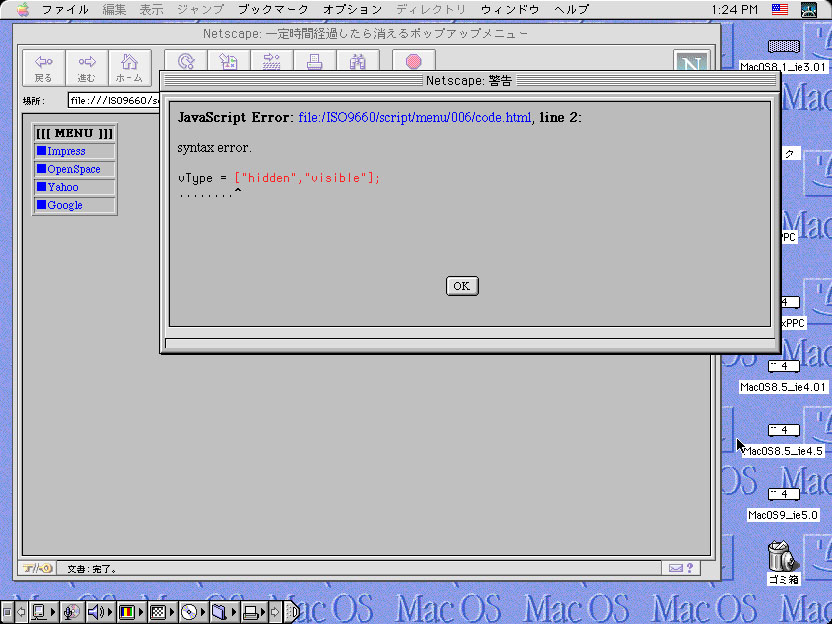Open the computer network control strip module
This screenshot has width=832, height=624.
pyautogui.click(x=43, y=612)
